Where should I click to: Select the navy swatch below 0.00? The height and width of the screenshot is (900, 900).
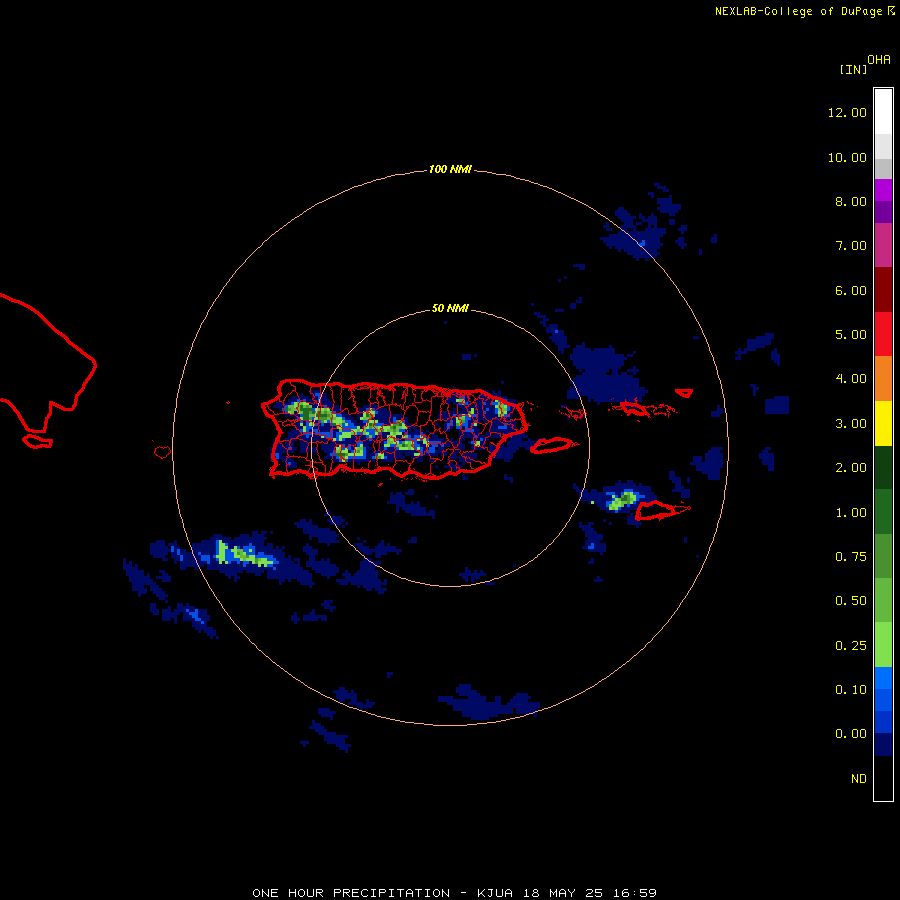coord(883,744)
